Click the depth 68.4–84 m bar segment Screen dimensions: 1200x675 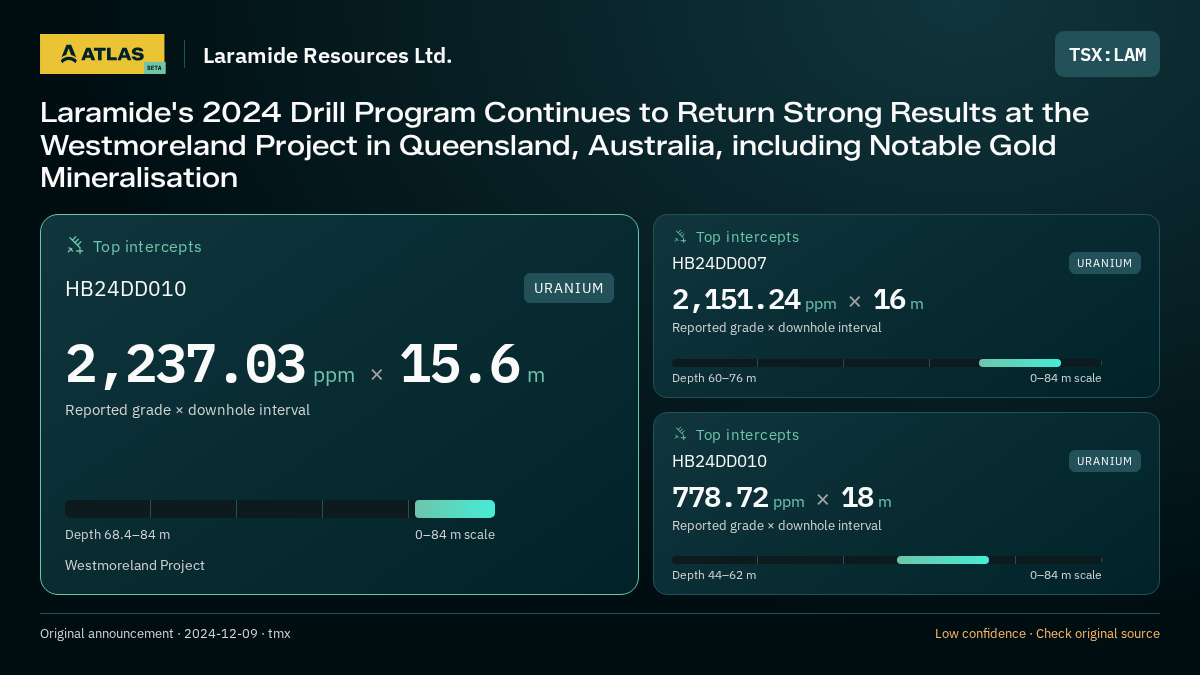tap(455, 509)
